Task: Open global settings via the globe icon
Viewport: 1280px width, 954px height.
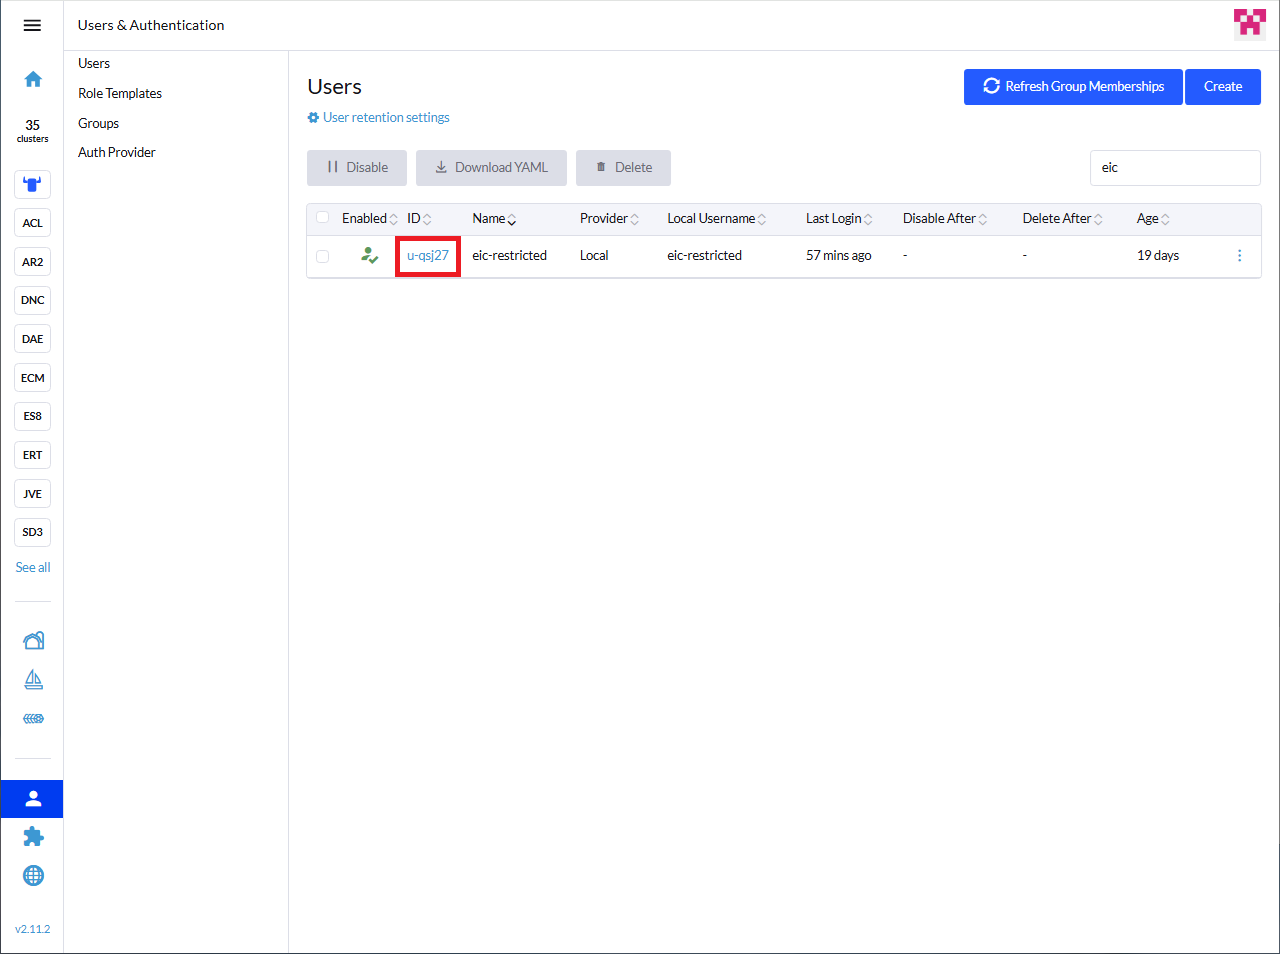Action: pos(32,875)
